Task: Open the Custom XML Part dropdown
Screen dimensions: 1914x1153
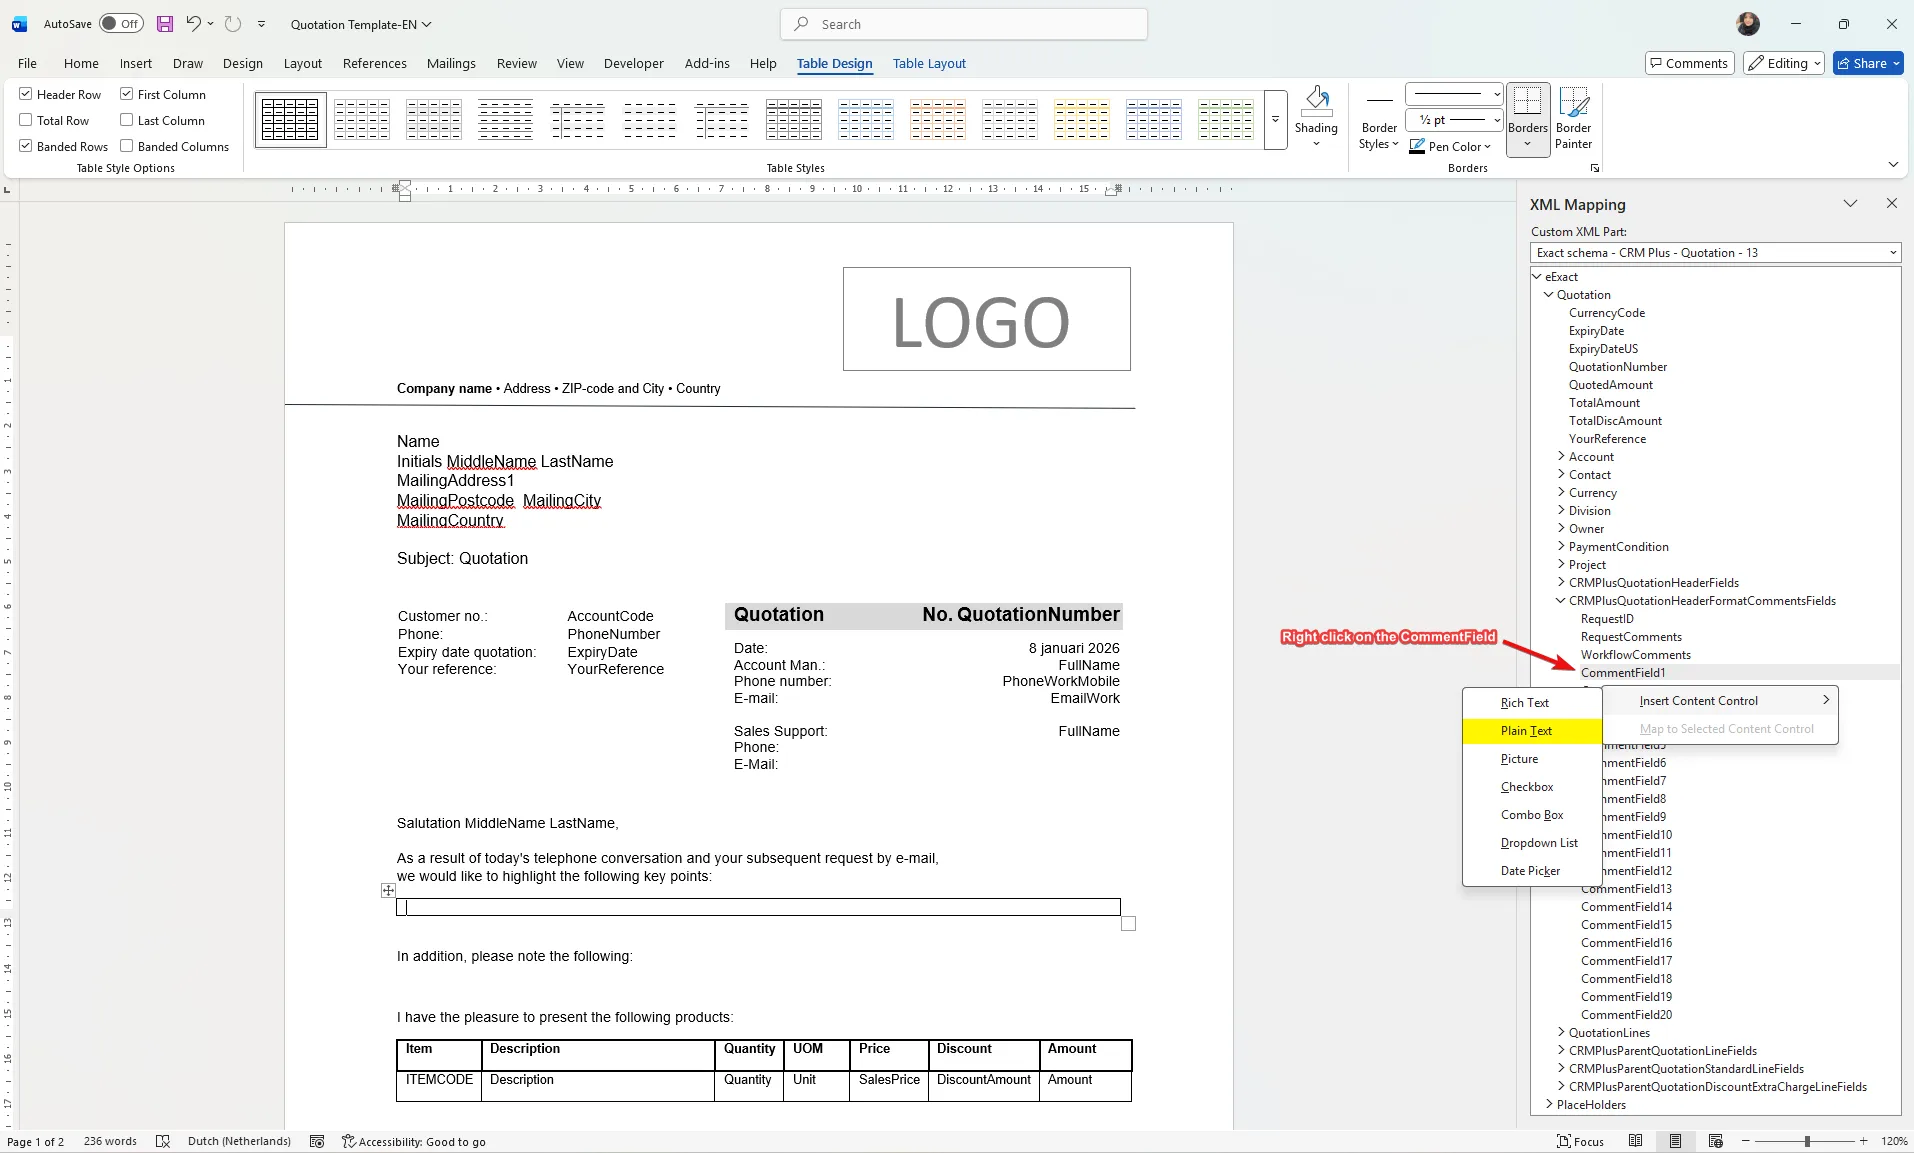Action: coord(1715,253)
